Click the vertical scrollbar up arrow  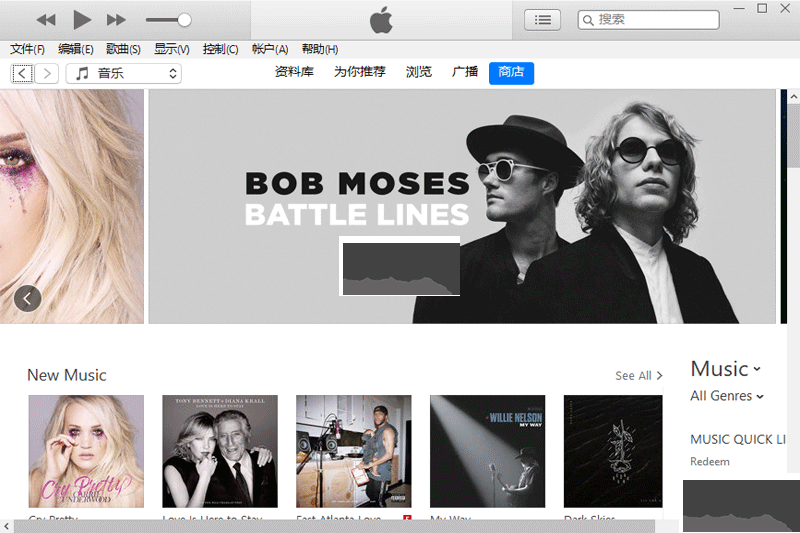pyautogui.click(x=793, y=97)
